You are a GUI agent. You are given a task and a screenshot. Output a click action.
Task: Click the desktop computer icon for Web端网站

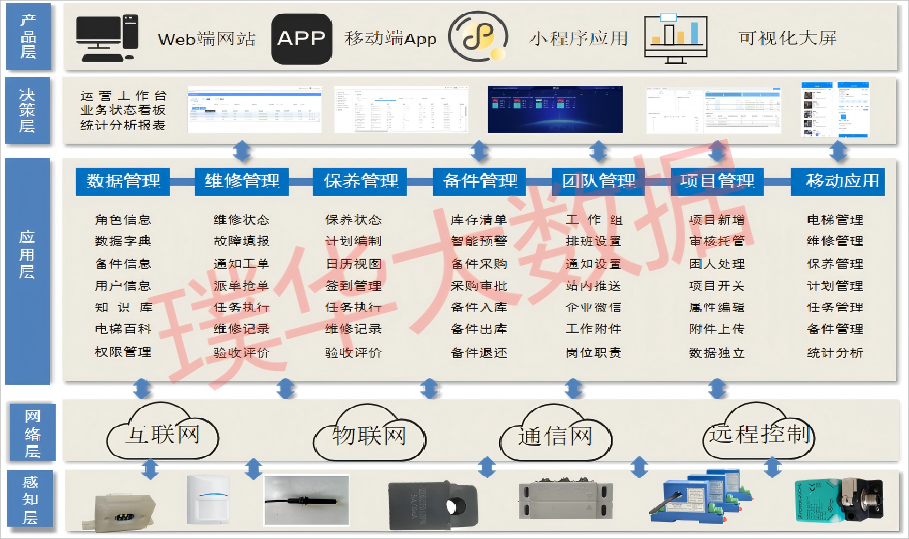(108, 38)
